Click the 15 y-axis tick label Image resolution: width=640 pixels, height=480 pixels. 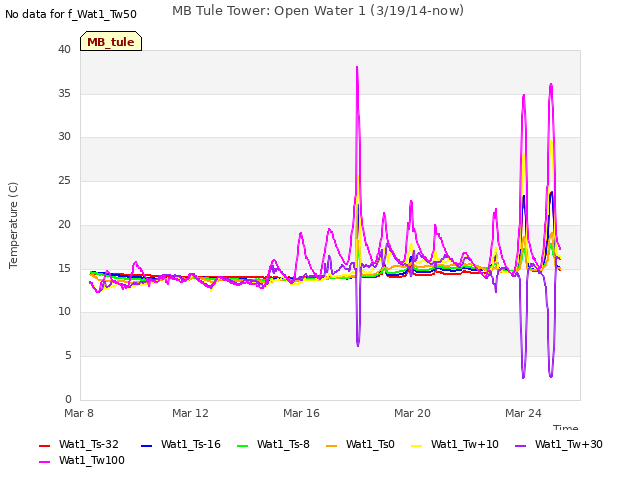64,268
